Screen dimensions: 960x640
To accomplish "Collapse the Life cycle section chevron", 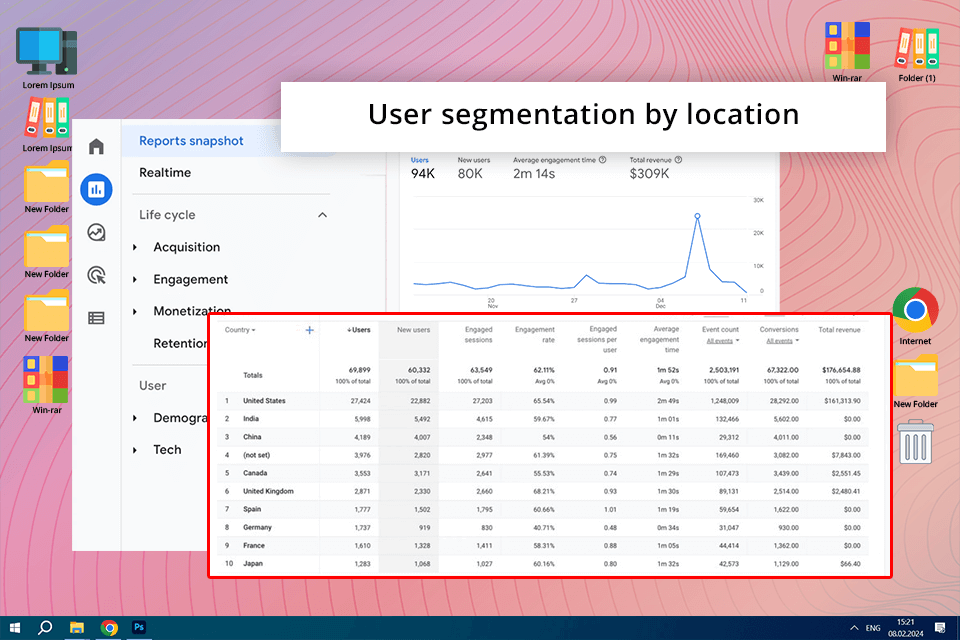I will pyautogui.click(x=322, y=215).
